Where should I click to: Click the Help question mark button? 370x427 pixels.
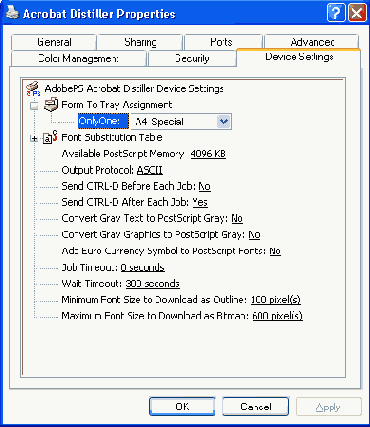click(x=336, y=13)
